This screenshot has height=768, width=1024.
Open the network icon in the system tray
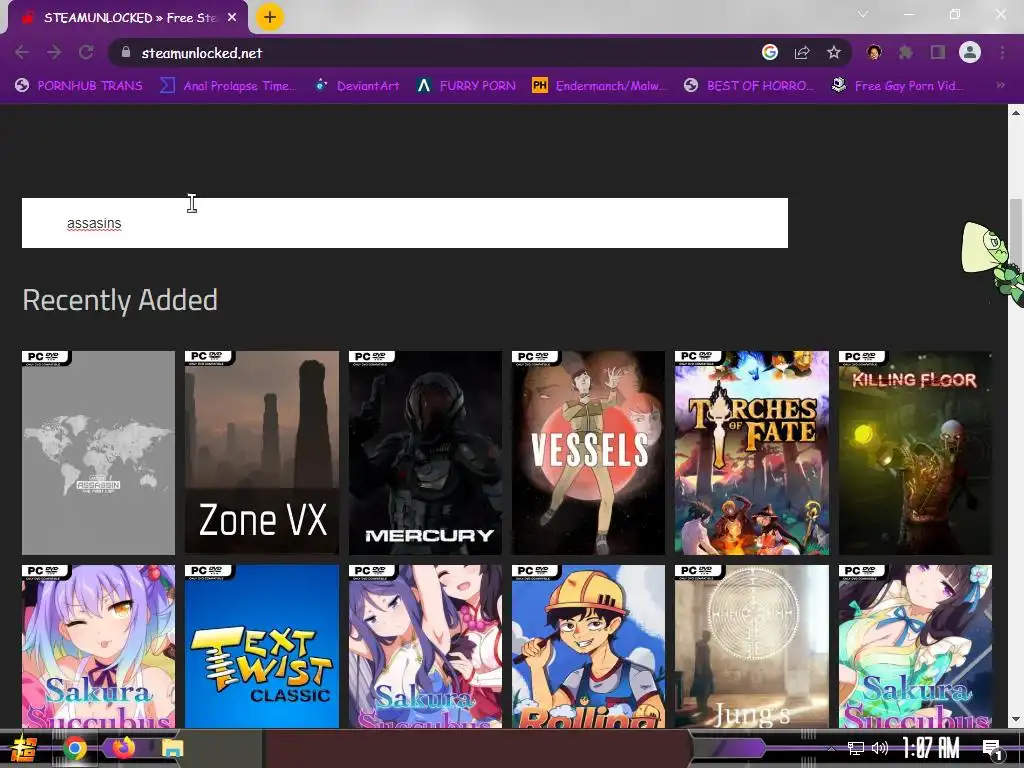point(856,748)
